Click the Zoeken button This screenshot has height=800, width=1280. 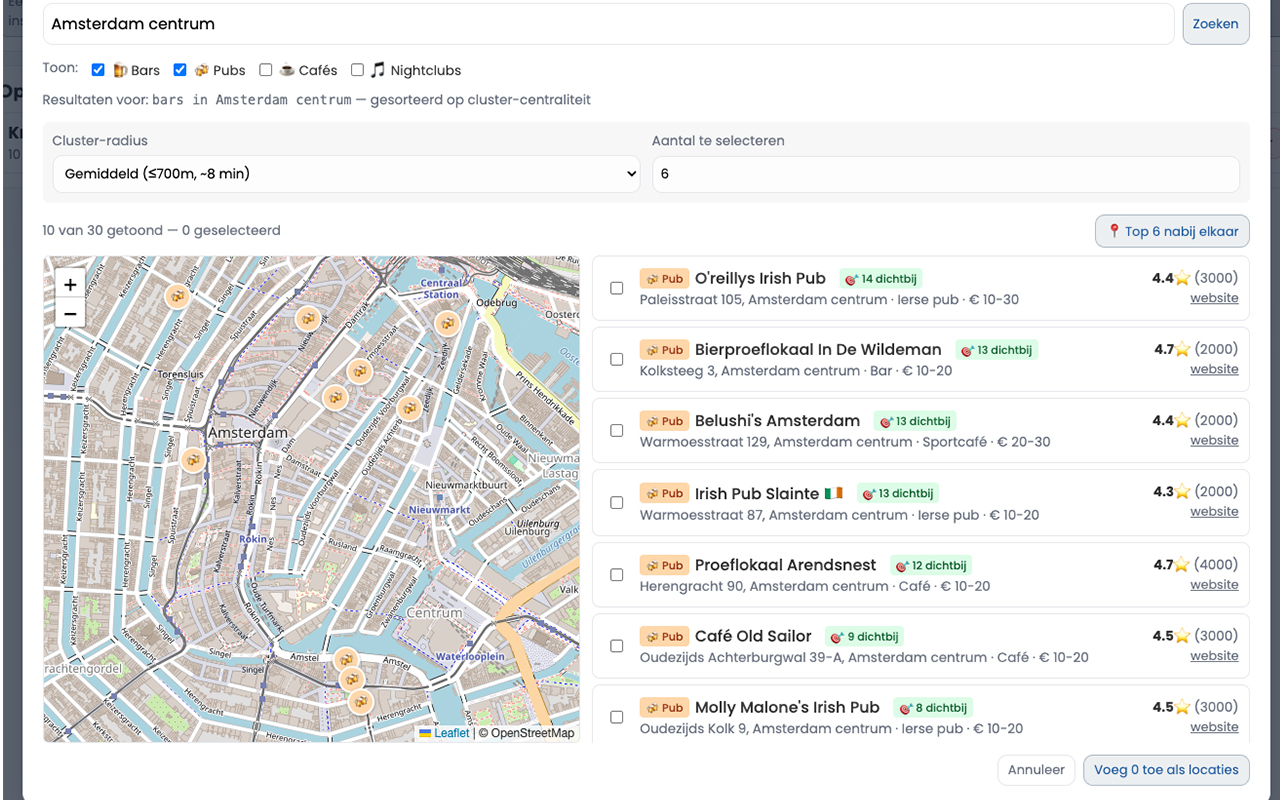(1215, 24)
